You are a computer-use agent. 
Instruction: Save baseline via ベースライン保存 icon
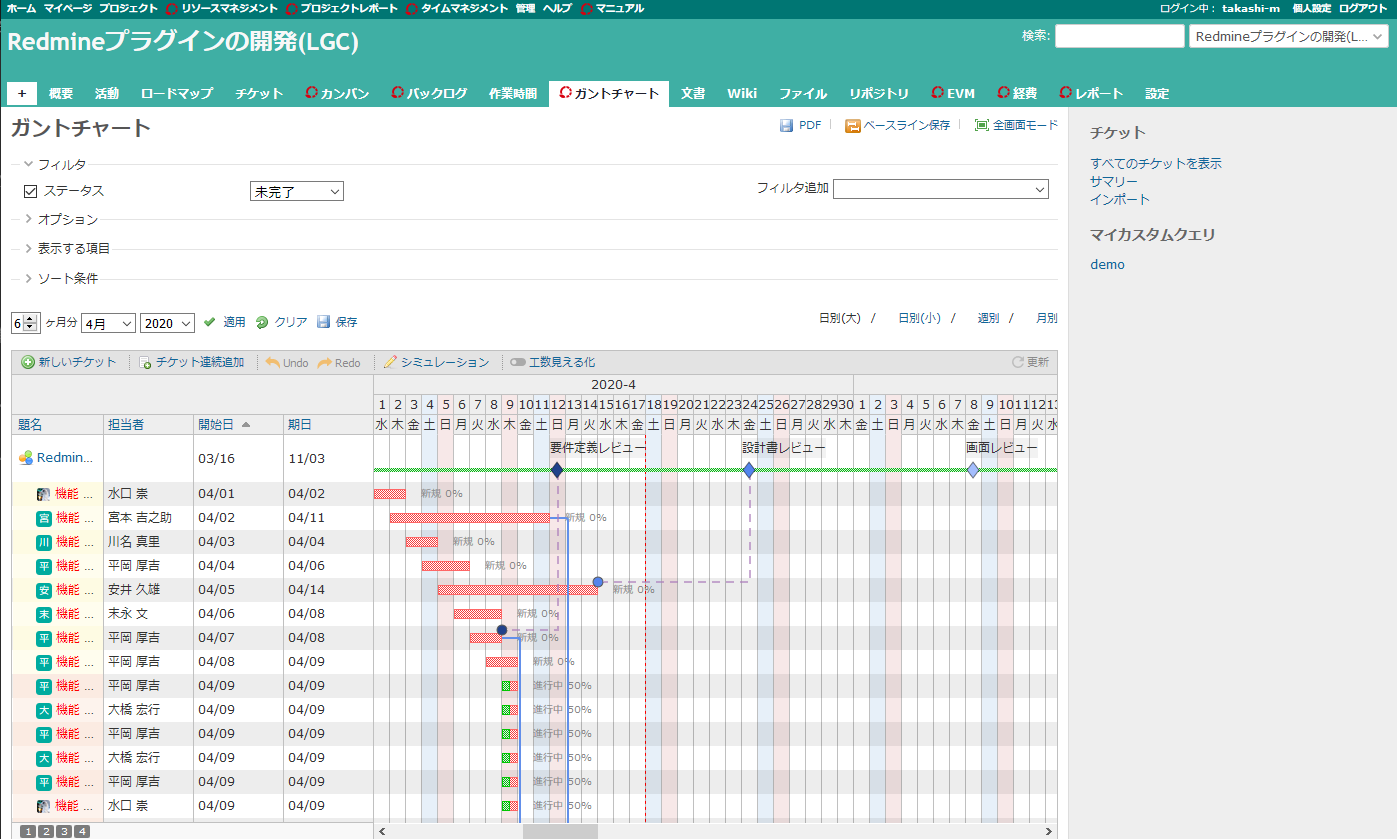[x=853, y=126]
